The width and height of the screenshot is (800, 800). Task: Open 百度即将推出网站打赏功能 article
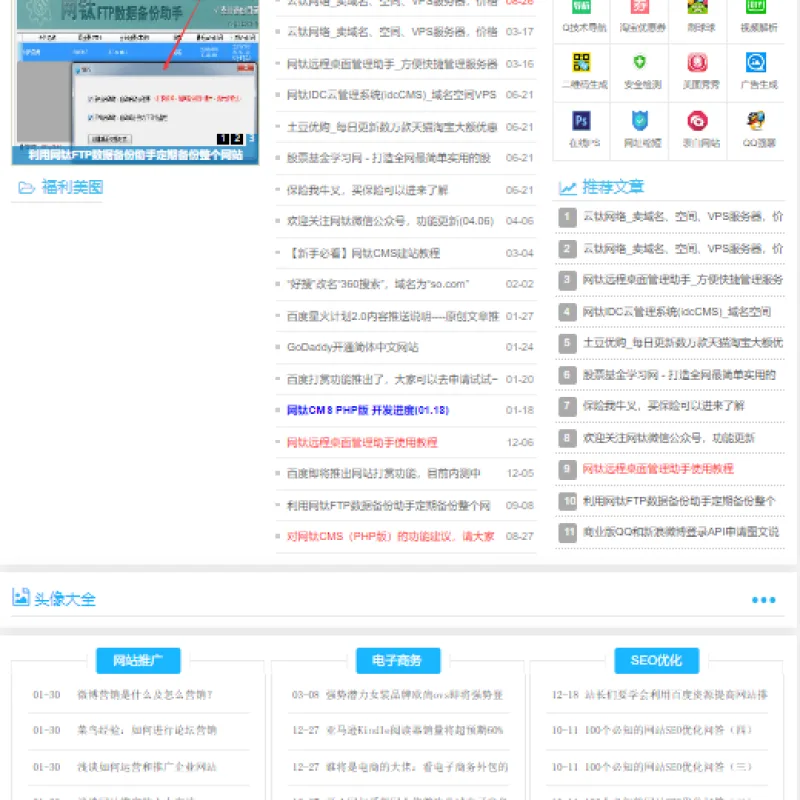384,473
